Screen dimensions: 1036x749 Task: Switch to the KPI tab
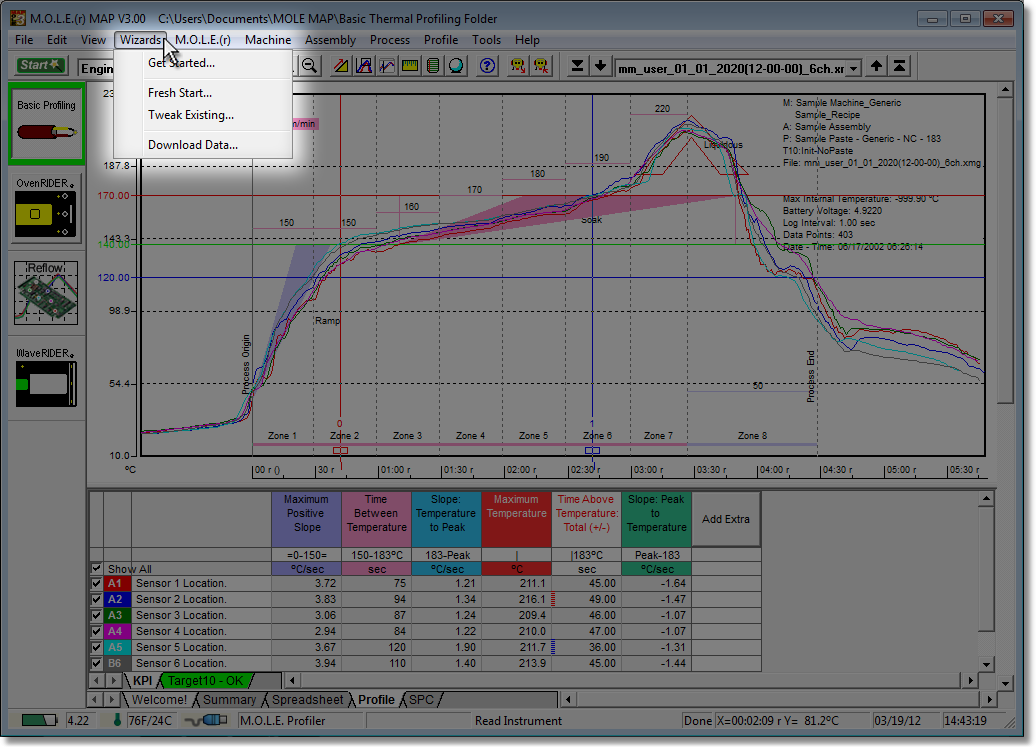142,680
